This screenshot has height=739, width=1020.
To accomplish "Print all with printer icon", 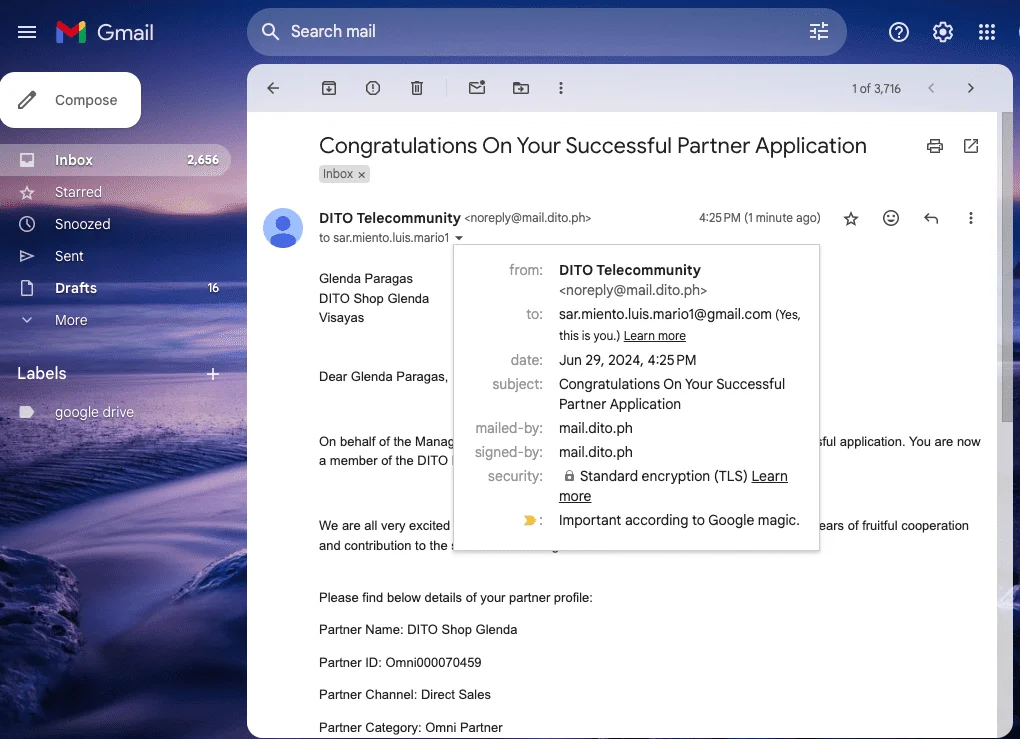I will [935, 146].
